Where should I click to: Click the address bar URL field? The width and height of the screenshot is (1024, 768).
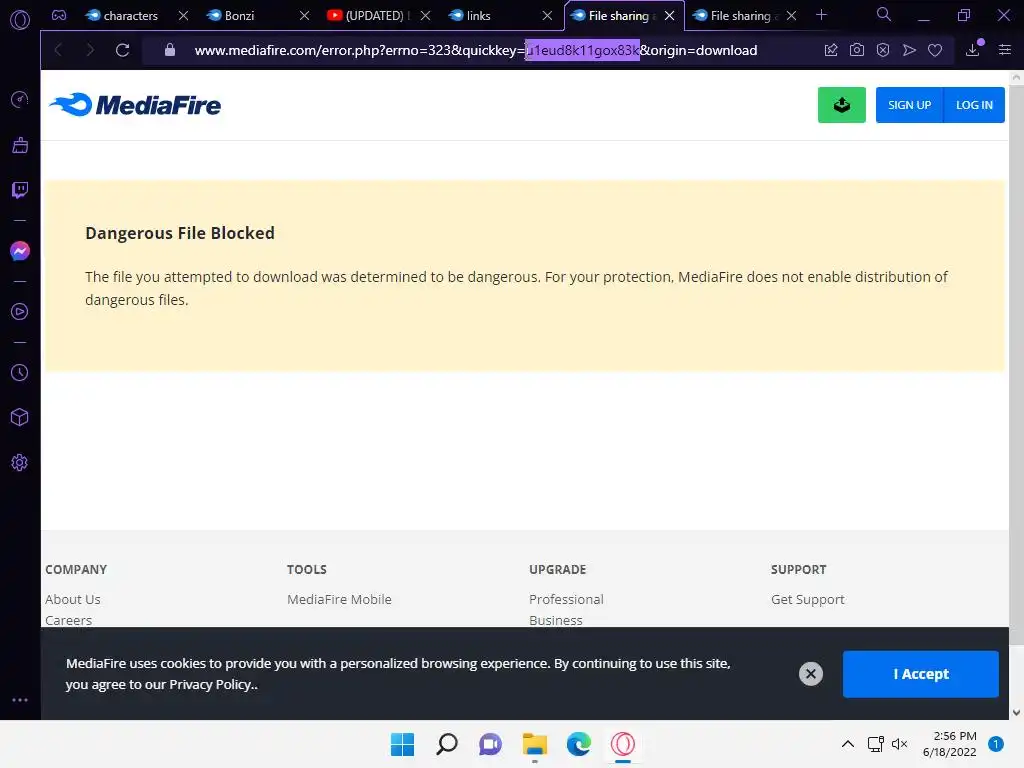click(x=475, y=50)
